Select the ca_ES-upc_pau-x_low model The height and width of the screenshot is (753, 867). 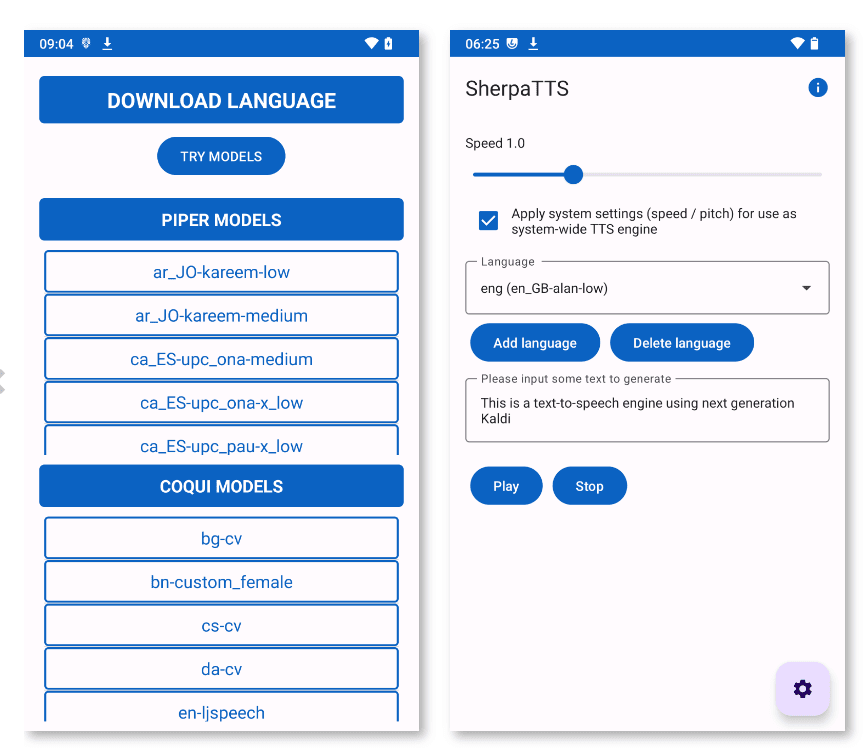[x=221, y=441]
